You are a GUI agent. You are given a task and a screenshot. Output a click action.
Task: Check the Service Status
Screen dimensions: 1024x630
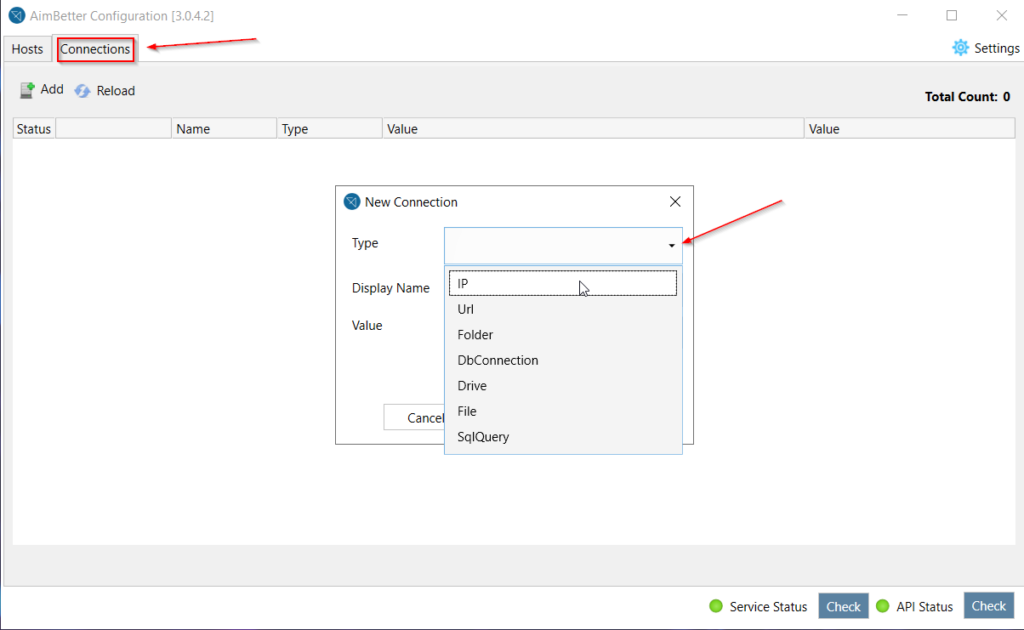[x=843, y=606]
